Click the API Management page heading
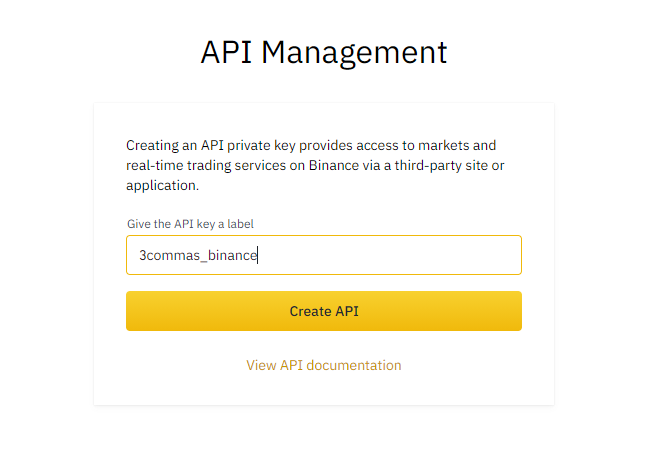Screen dimensions: 670x461 (x=323, y=53)
